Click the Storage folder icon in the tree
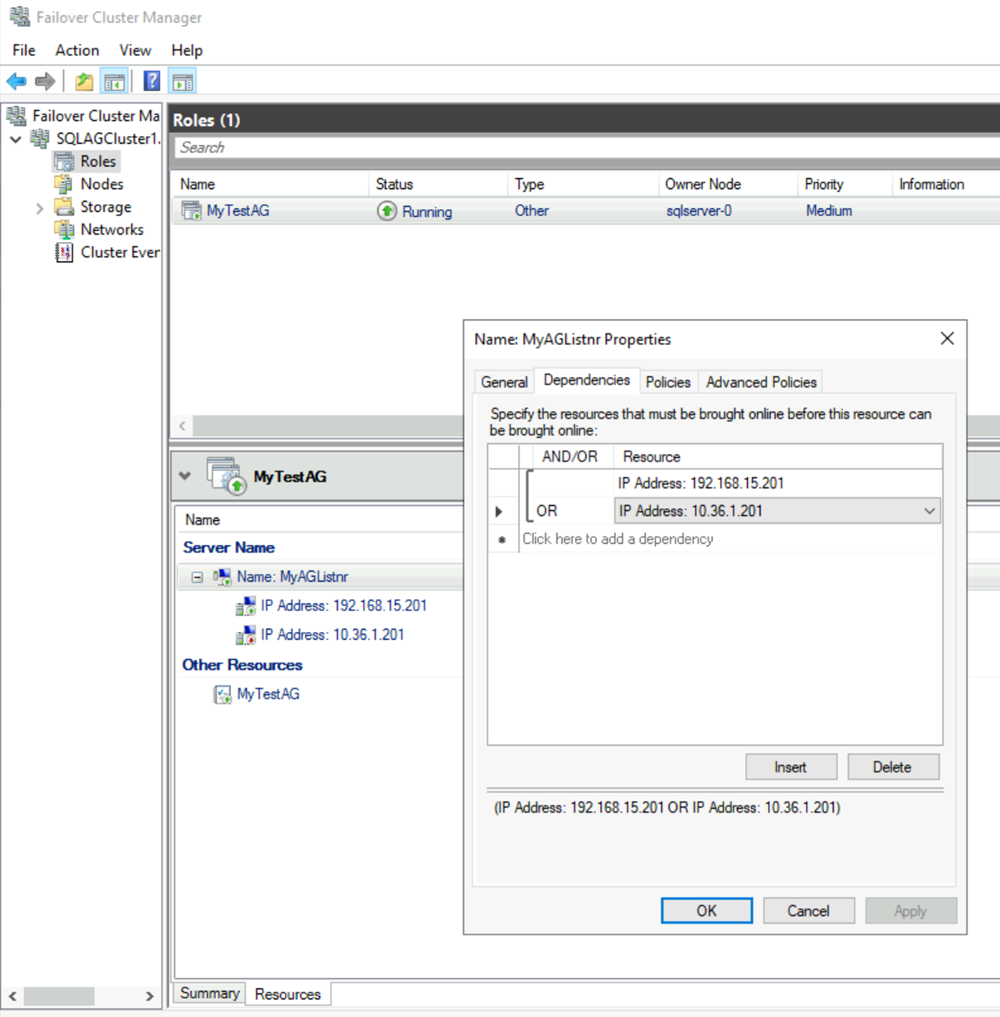Screen dimensions: 1000x1017 click(64, 207)
